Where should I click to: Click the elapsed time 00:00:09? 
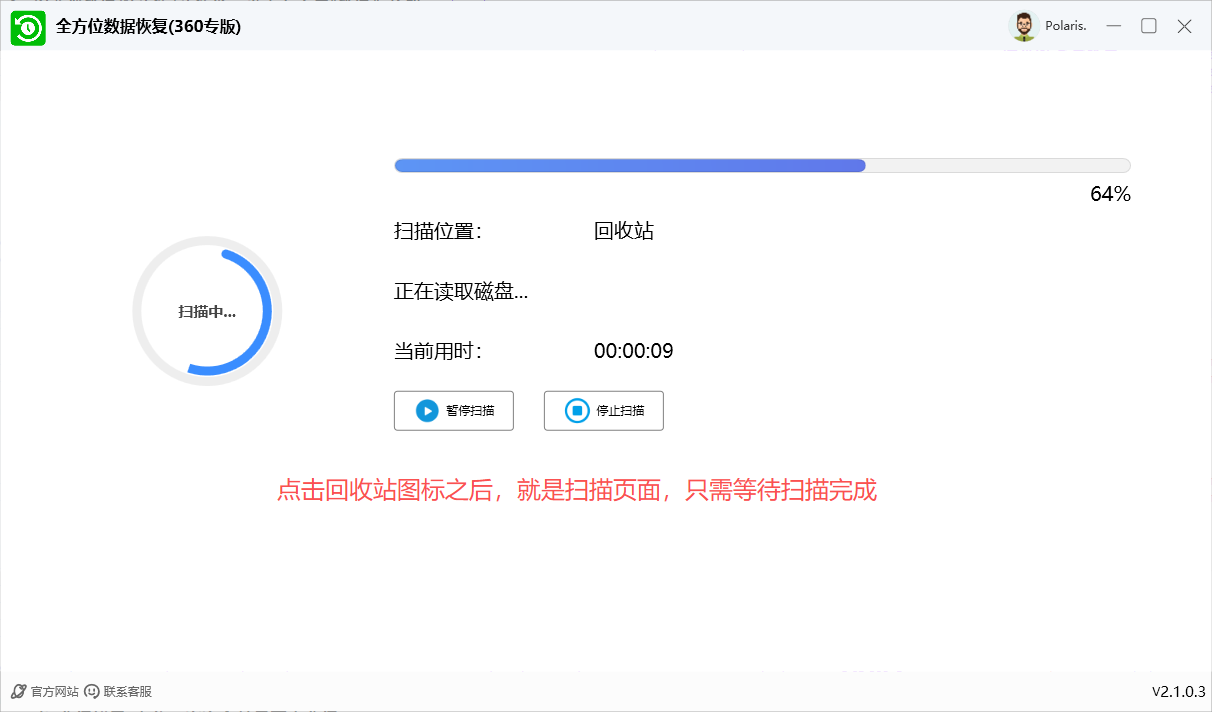[x=632, y=351]
